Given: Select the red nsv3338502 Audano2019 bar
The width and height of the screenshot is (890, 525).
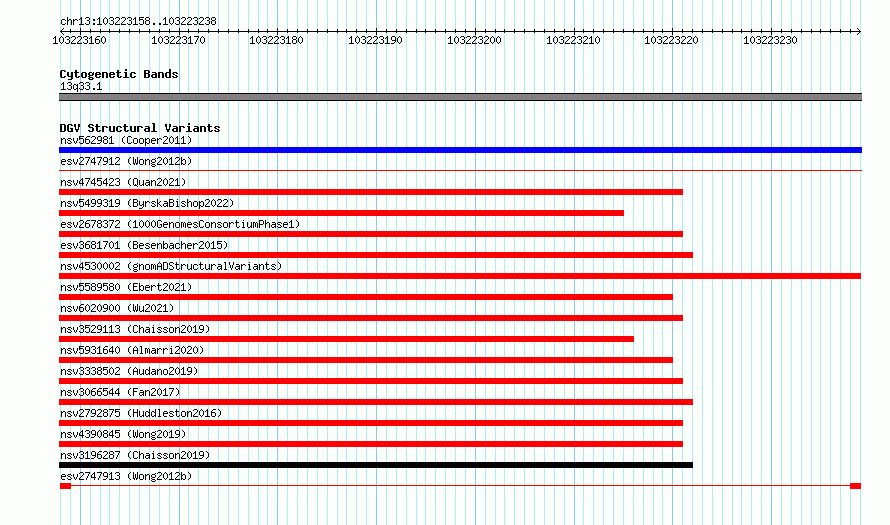Looking at the screenshot, I should (x=371, y=381).
